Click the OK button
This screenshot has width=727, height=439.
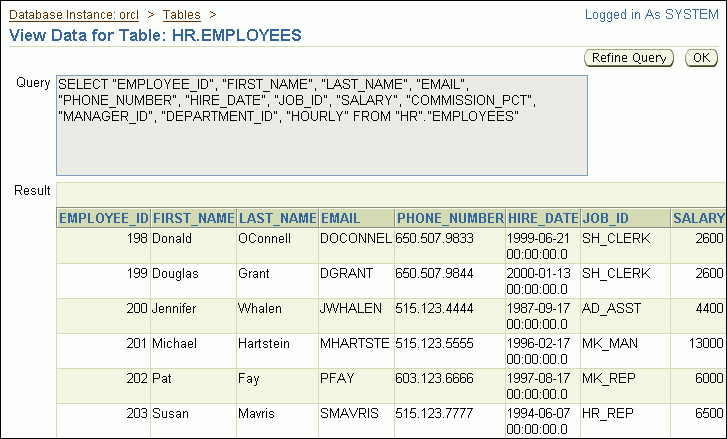pos(701,58)
